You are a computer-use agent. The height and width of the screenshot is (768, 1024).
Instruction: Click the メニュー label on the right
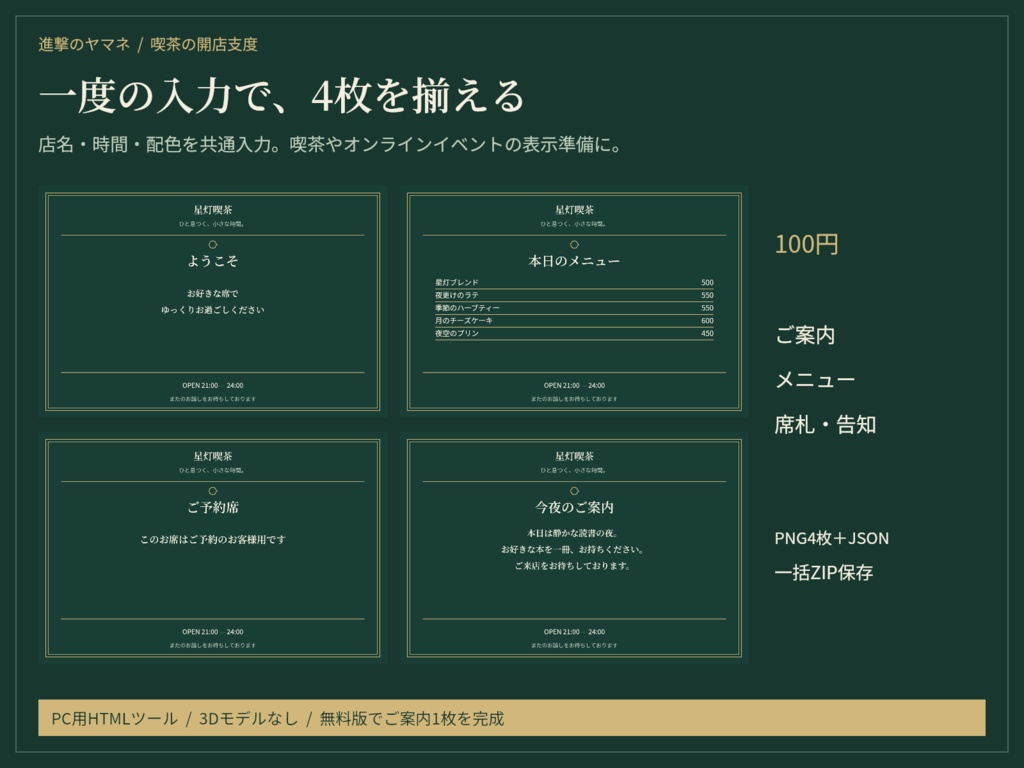tap(814, 379)
